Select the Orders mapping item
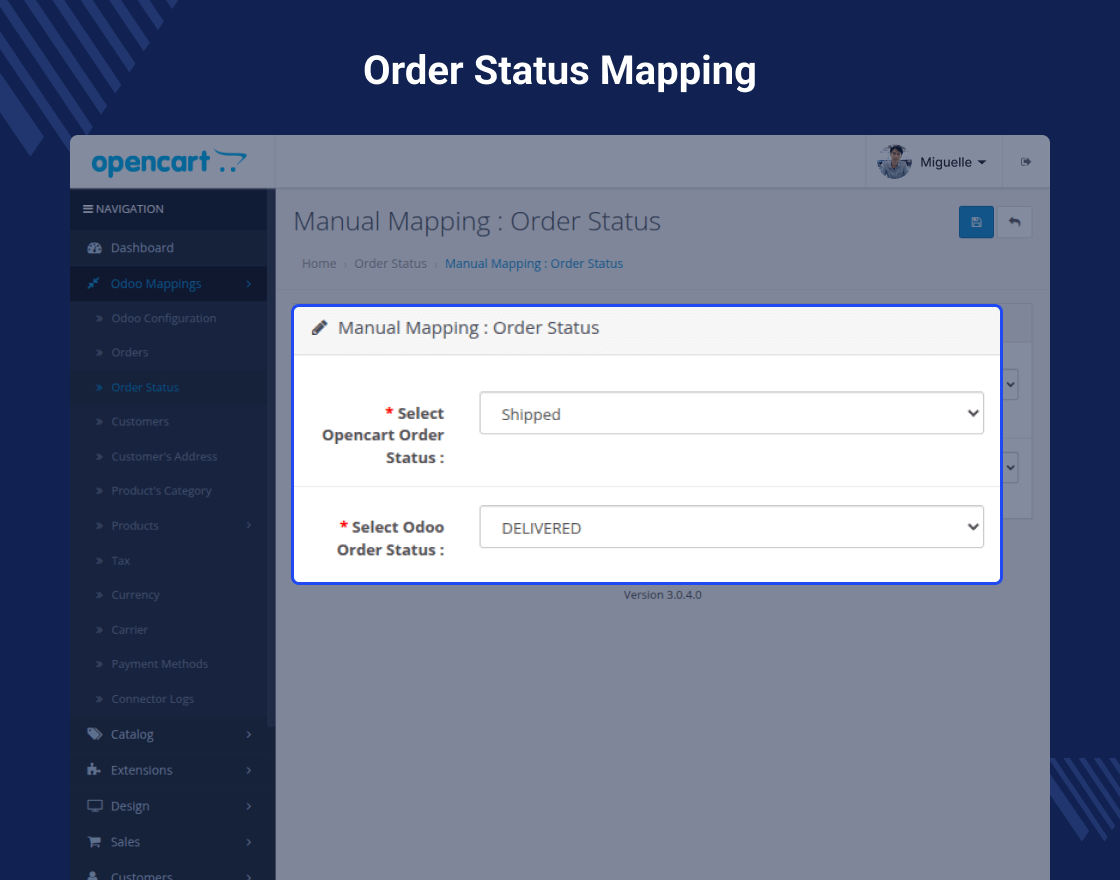This screenshot has height=880, width=1120. tap(129, 352)
